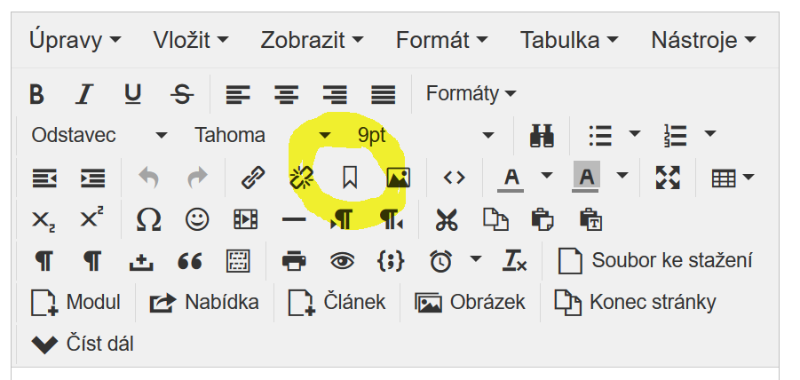800x380 pixels.
Task: Insert date/time clock icon
Action: point(441,262)
